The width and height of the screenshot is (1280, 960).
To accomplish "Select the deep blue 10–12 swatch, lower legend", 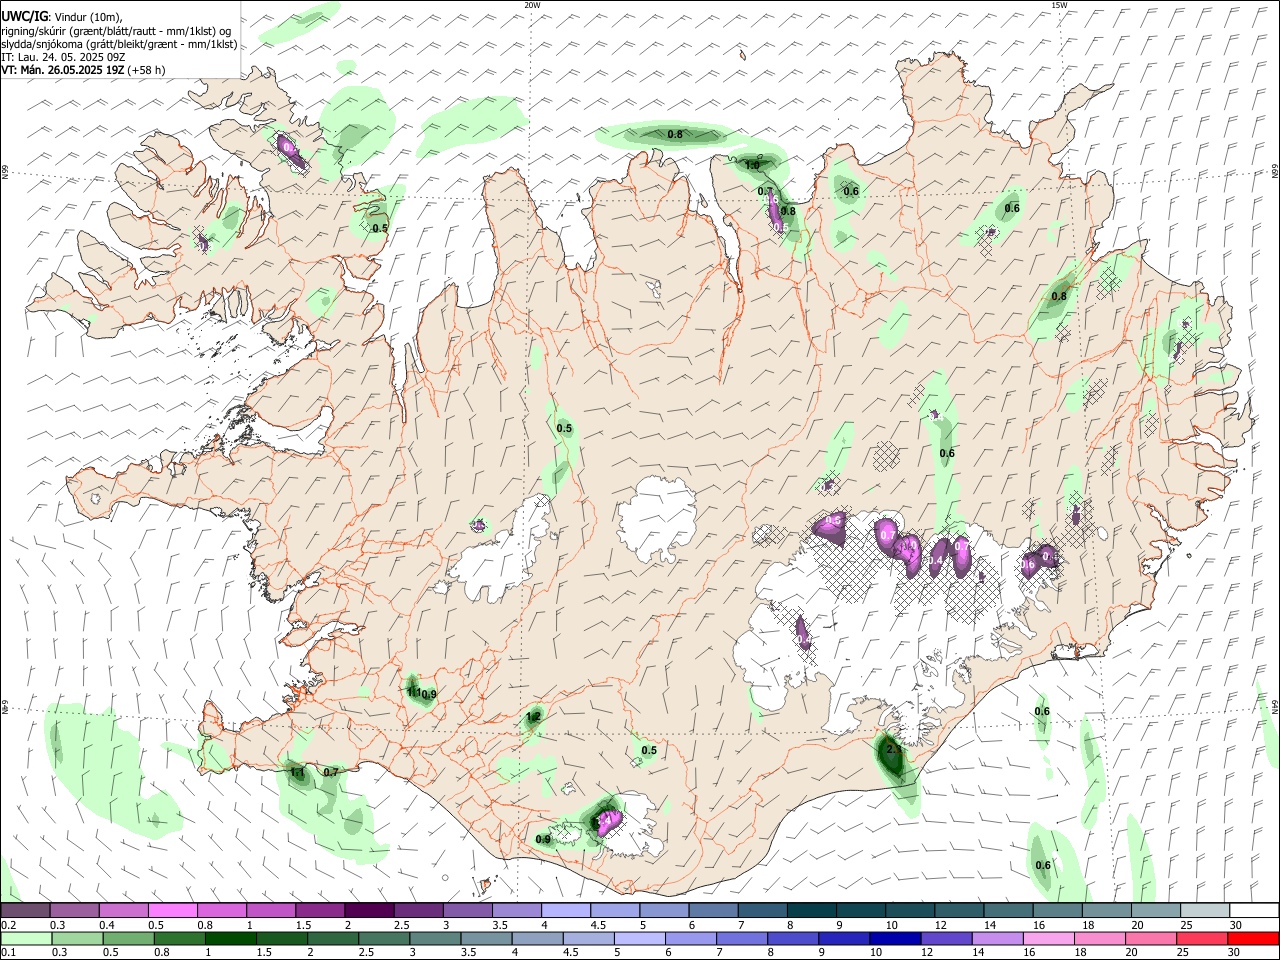I will point(894,938).
